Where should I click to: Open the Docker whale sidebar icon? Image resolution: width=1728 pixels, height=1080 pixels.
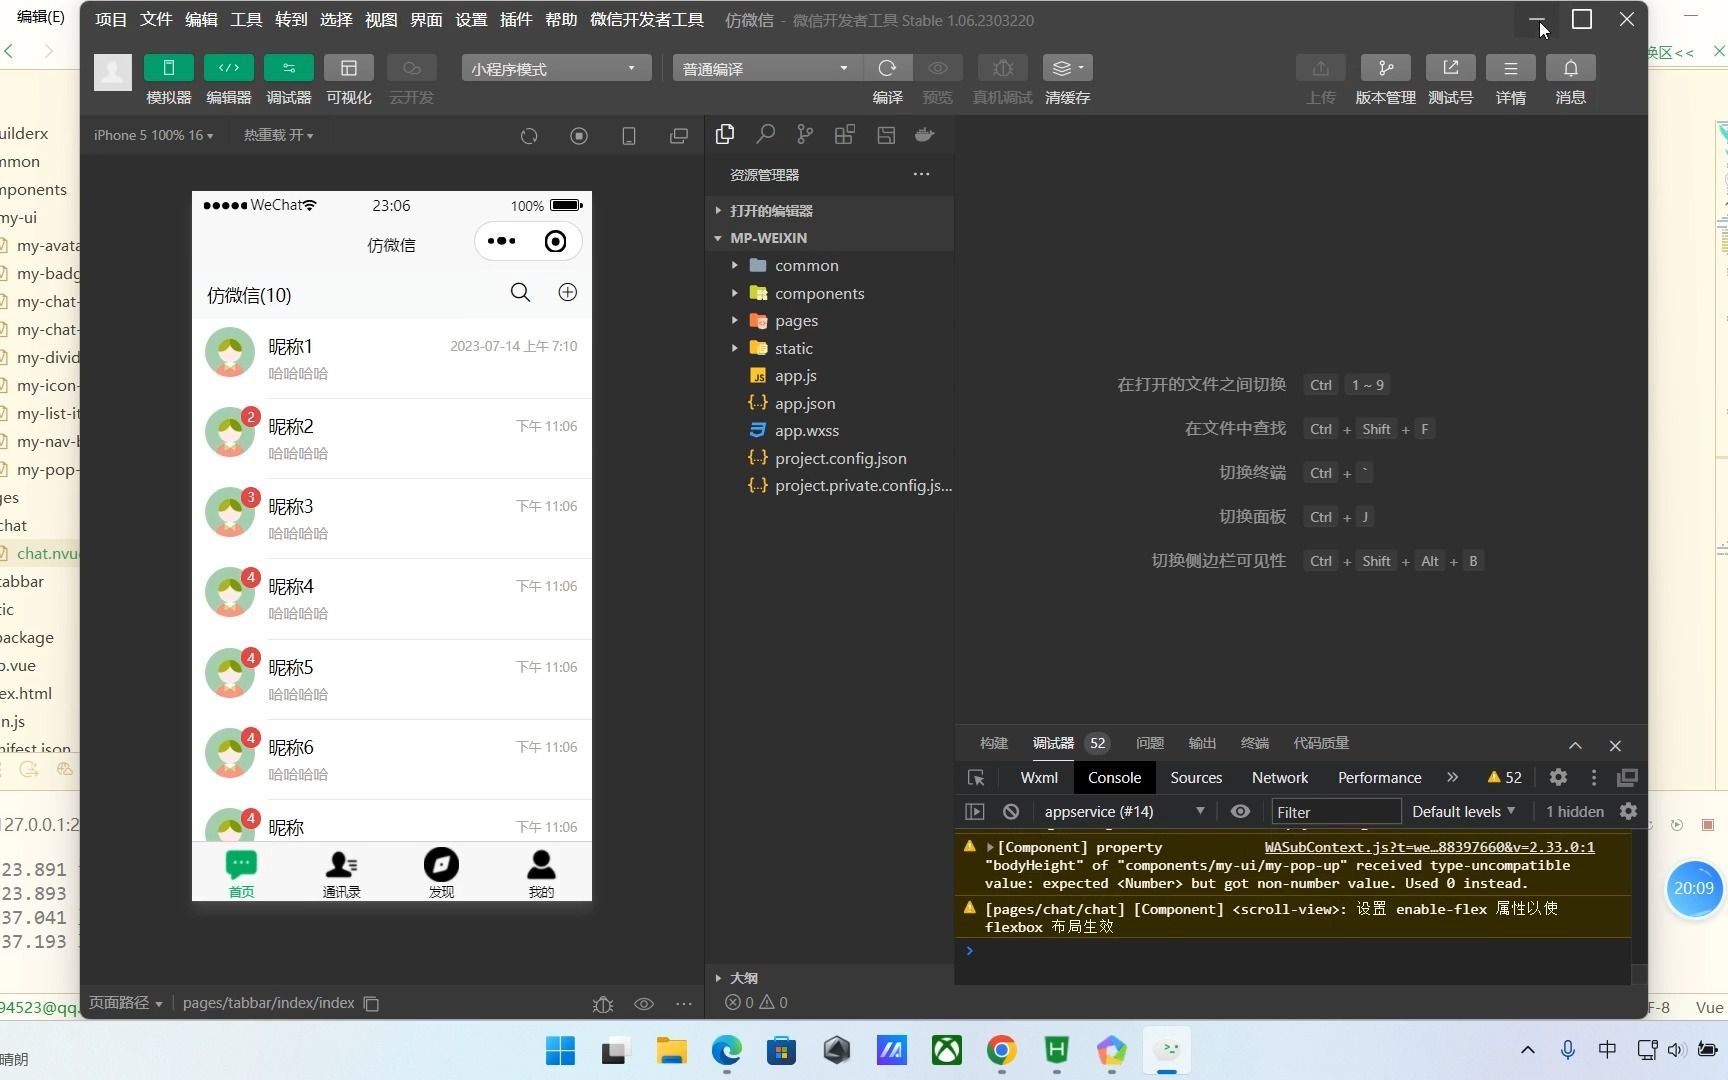click(925, 134)
